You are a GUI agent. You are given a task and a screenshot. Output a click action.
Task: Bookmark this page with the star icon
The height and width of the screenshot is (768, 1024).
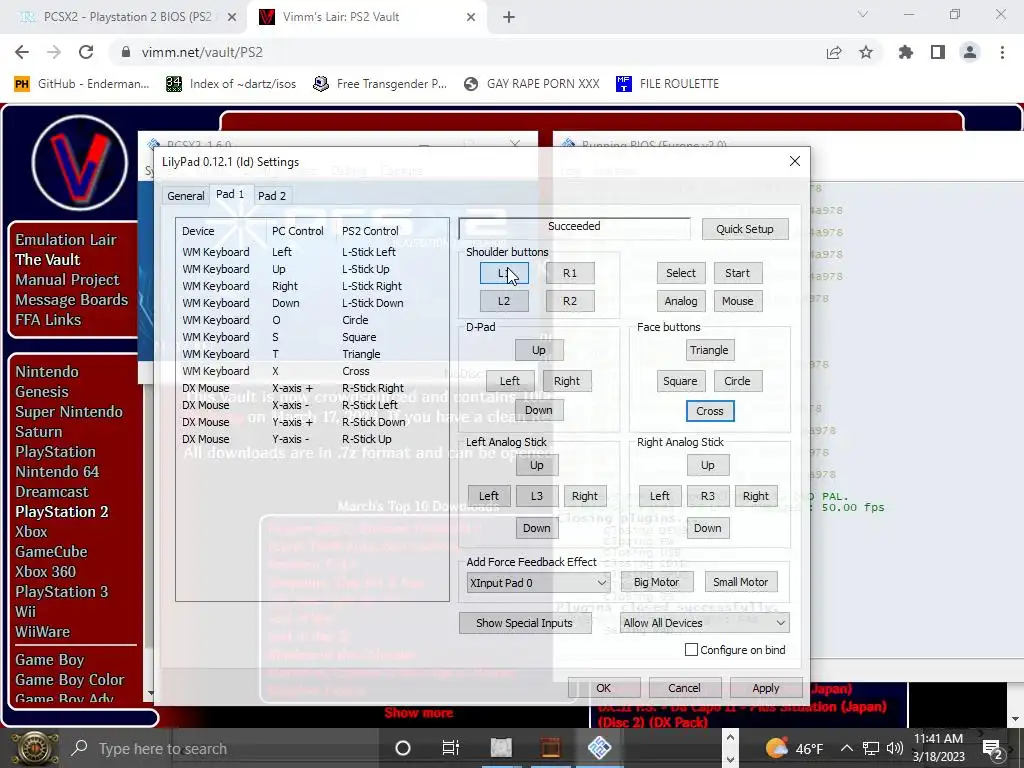[866, 52]
